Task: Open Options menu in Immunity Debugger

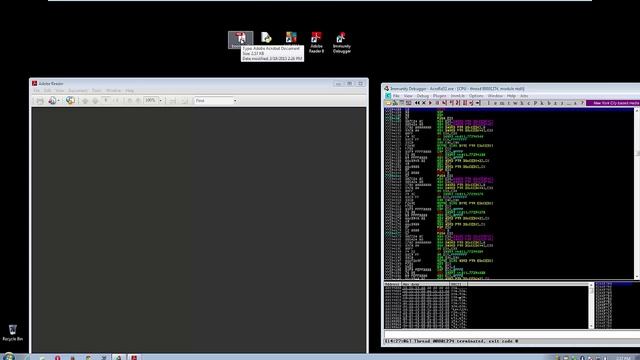Action: coord(476,96)
